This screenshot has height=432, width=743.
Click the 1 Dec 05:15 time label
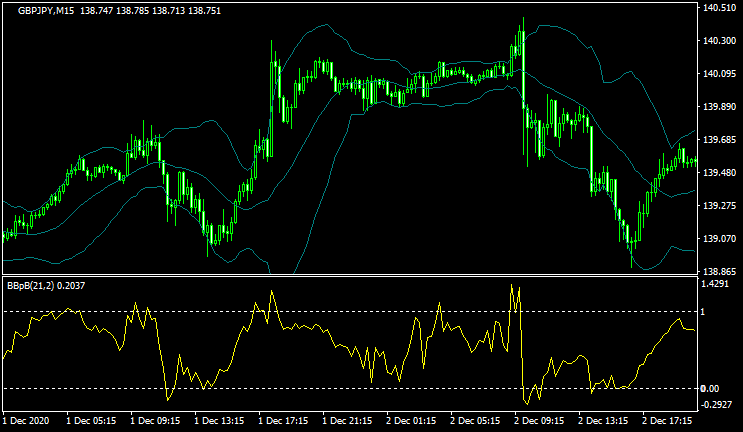tap(91, 421)
